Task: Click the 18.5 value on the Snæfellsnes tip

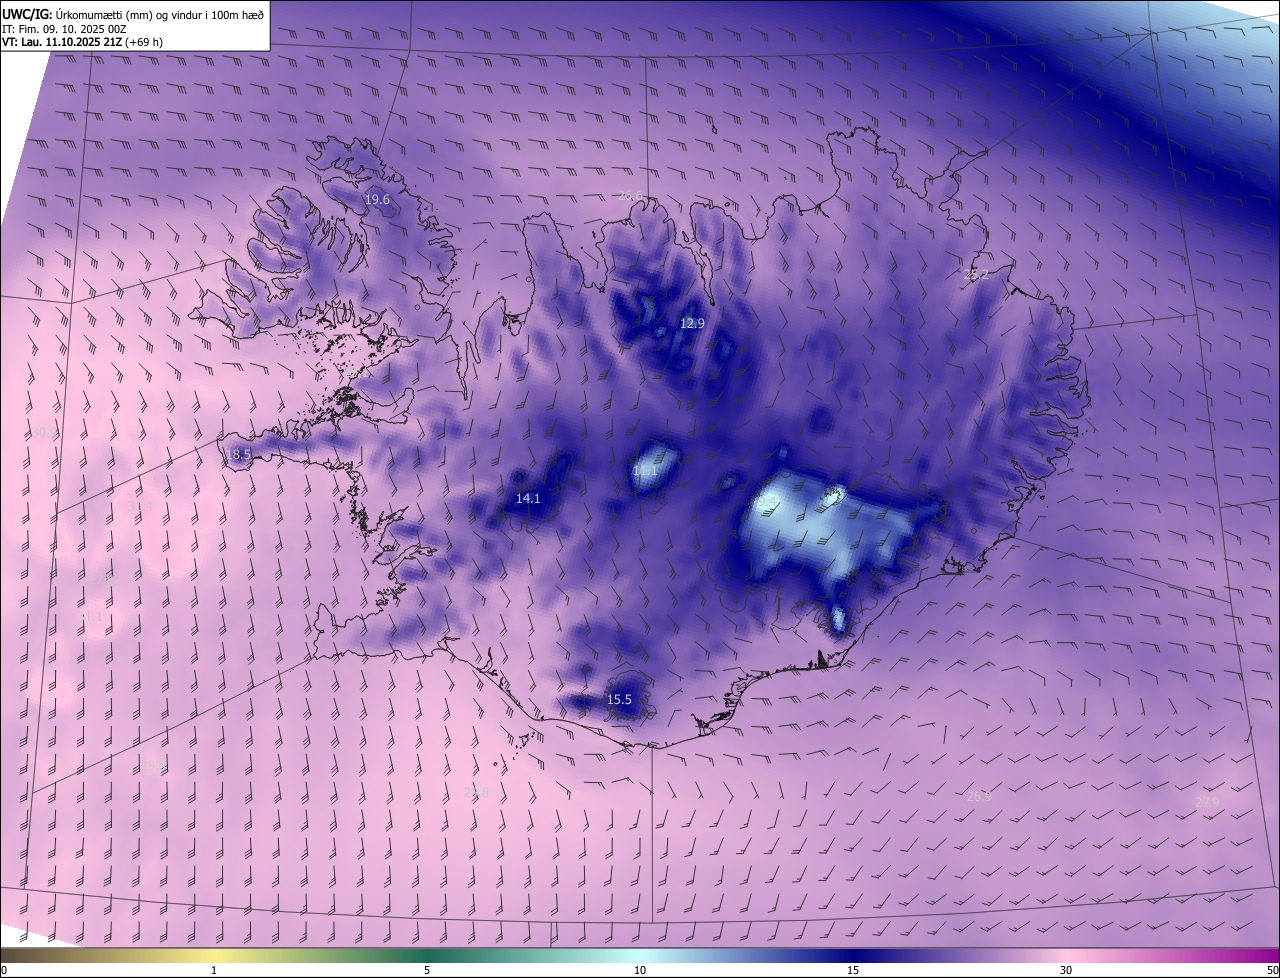Action: (238, 454)
